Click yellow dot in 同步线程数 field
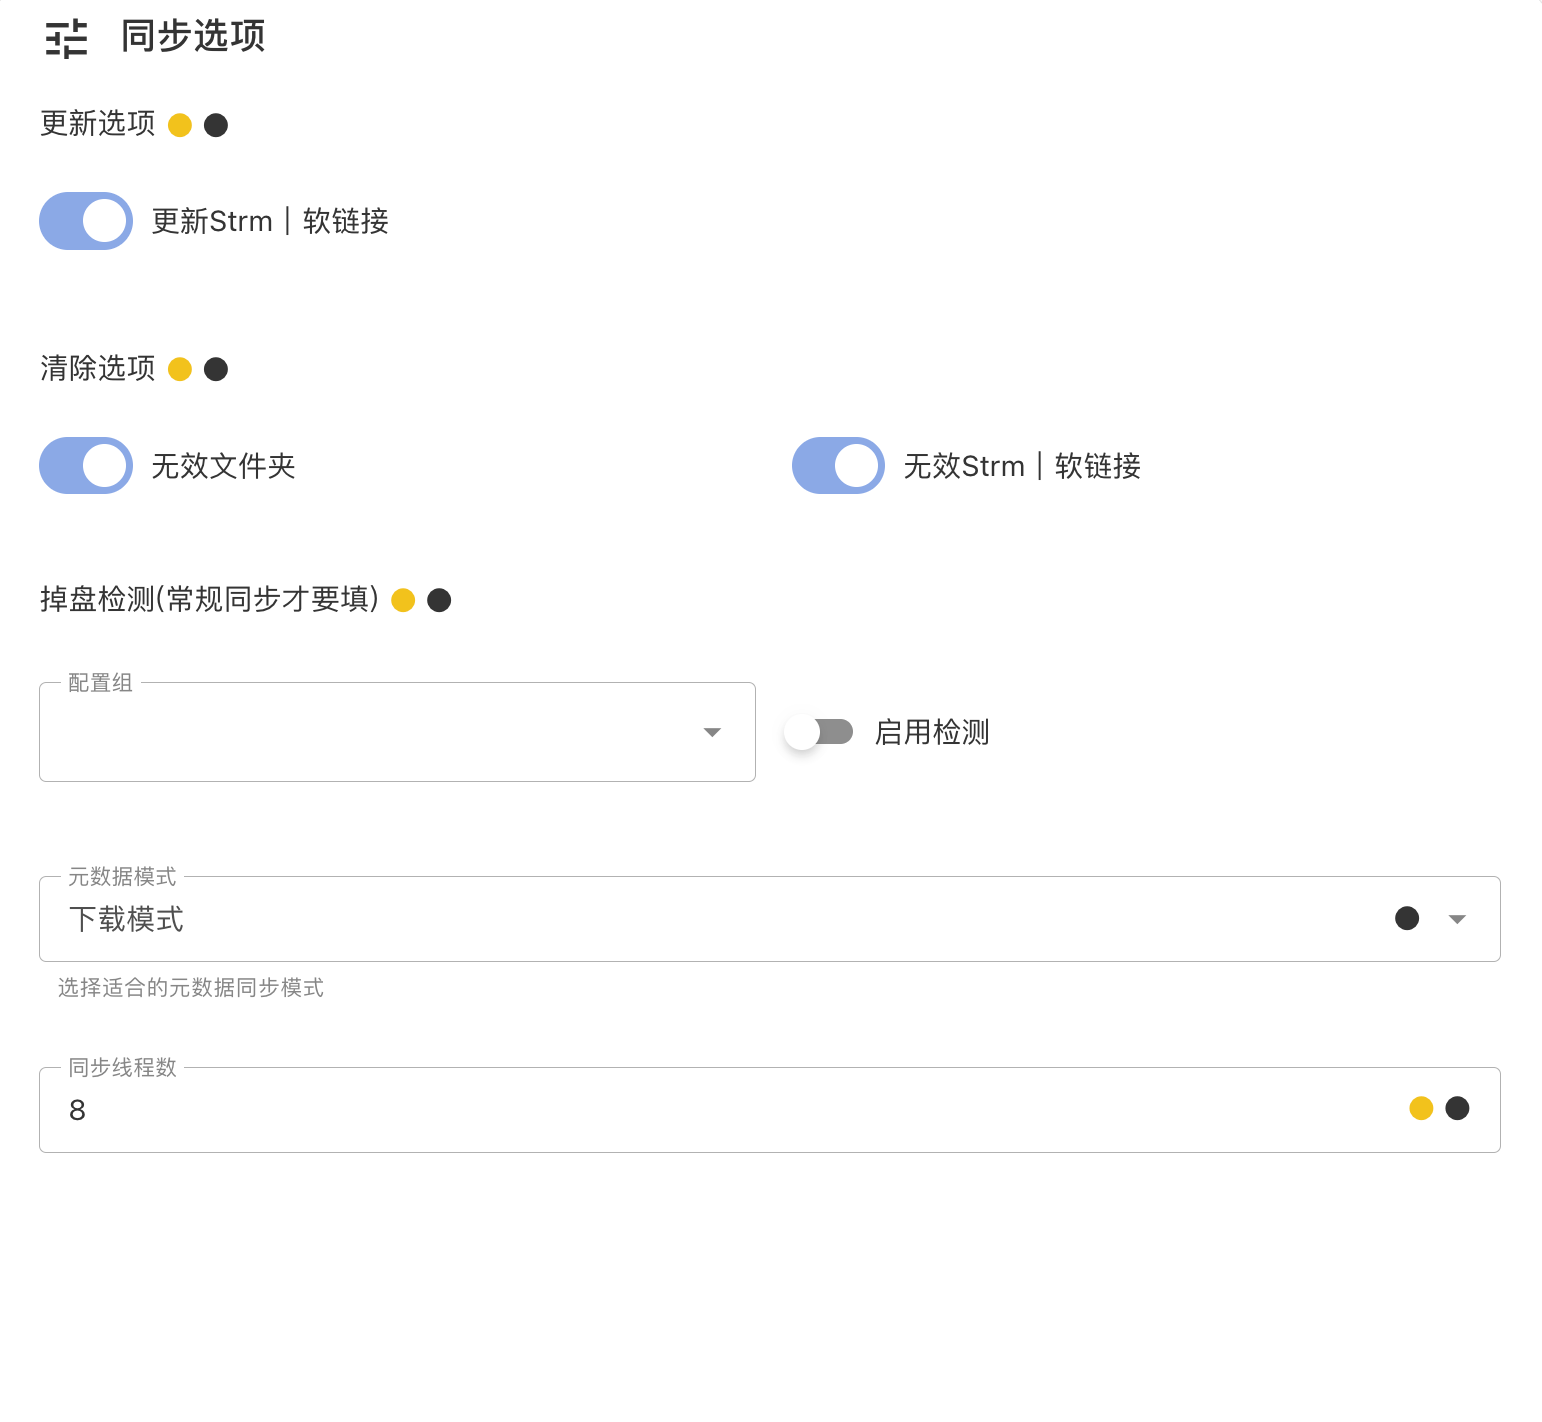Image resolution: width=1542 pixels, height=1422 pixels. pos(1421,1108)
